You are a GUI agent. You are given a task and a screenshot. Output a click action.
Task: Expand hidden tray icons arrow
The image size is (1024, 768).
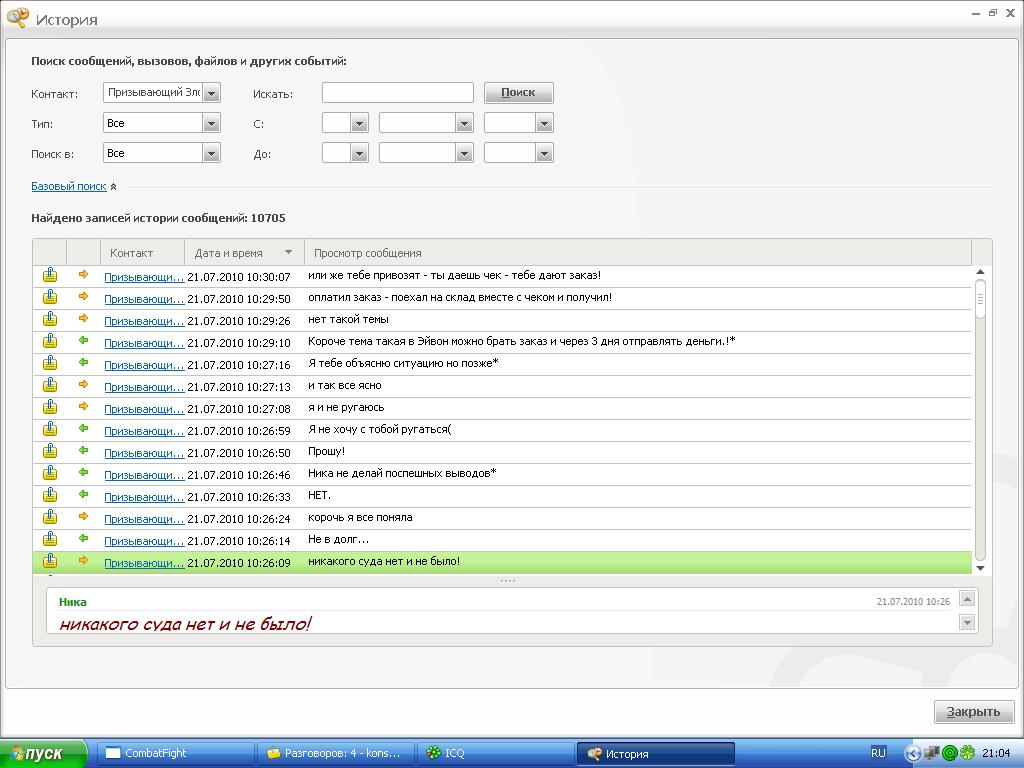click(x=912, y=754)
